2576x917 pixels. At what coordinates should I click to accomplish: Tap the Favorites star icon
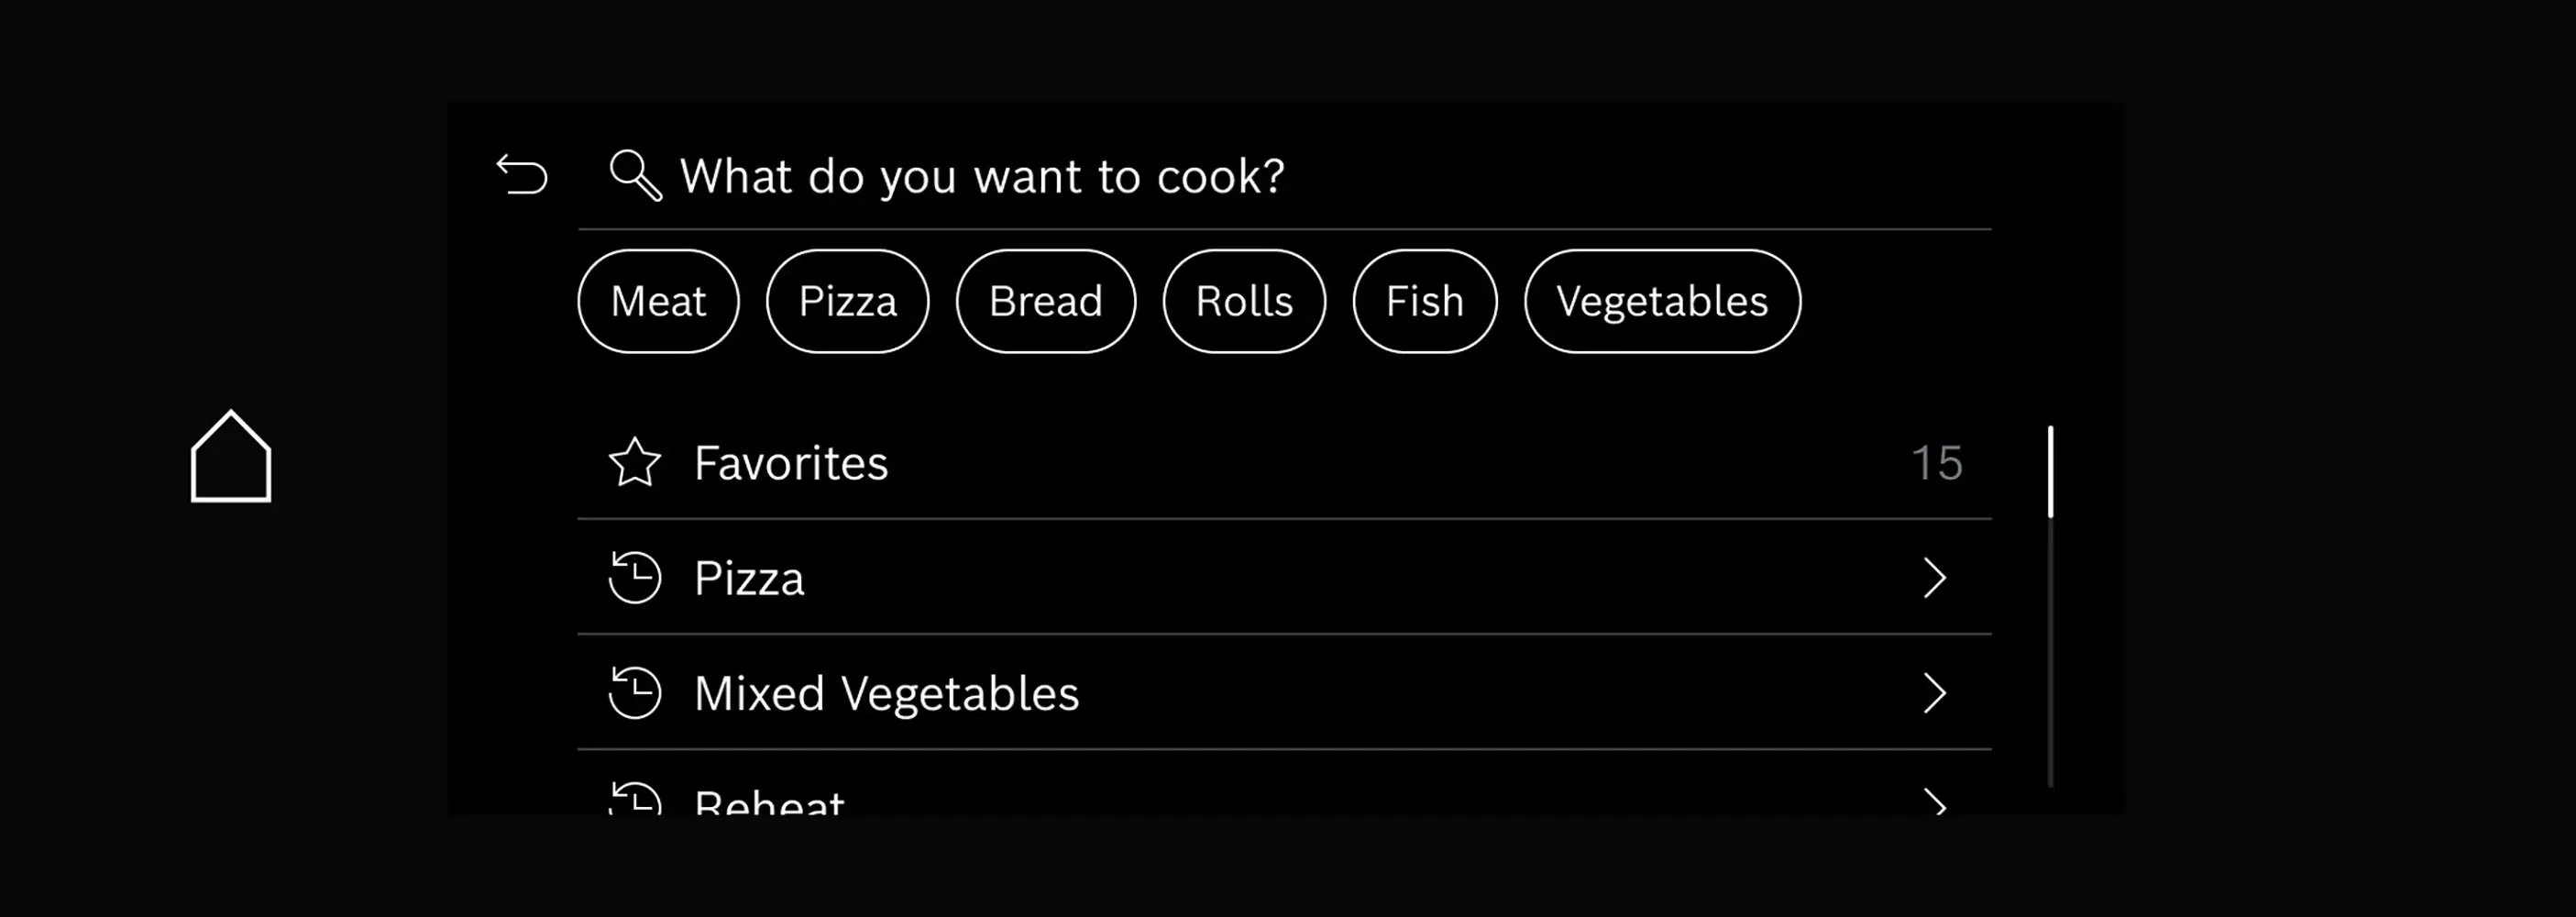click(x=635, y=463)
